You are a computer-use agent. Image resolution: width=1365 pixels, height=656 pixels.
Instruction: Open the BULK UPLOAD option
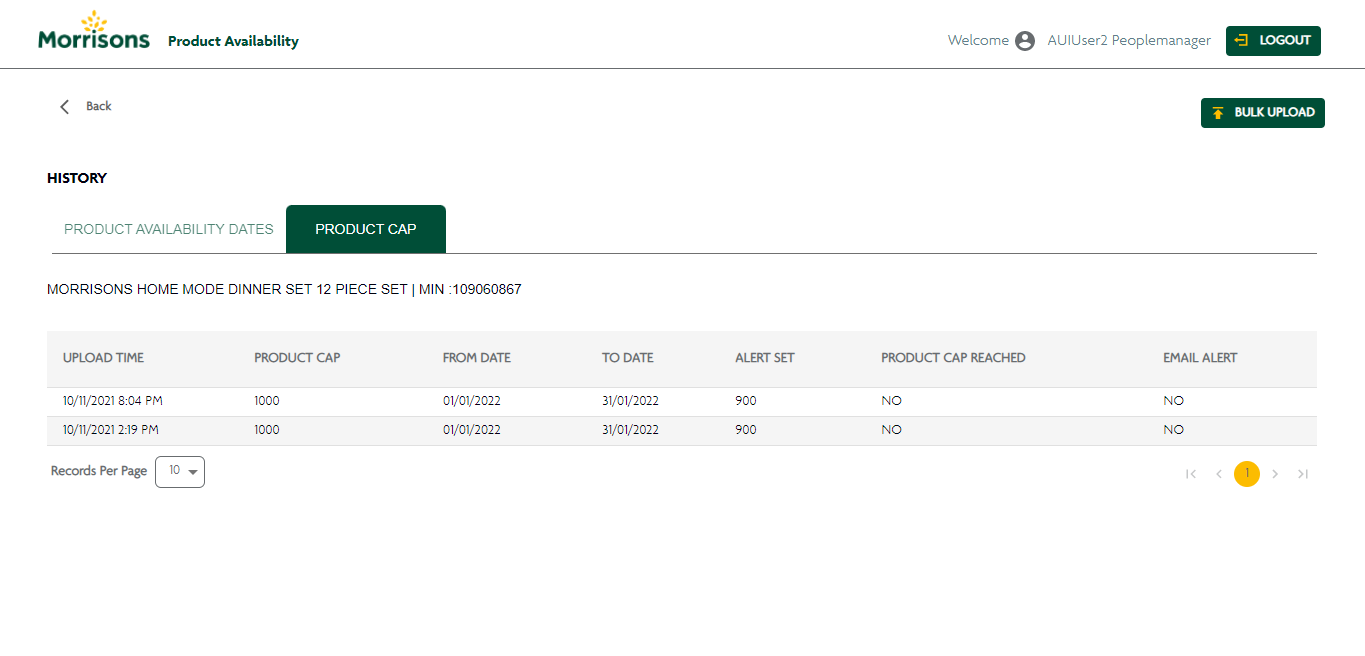point(1263,113)
